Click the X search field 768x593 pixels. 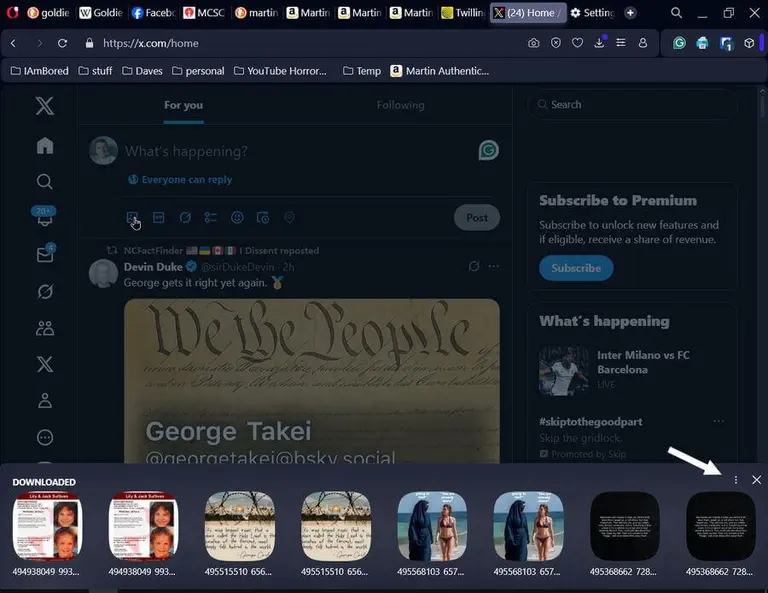pyautogui.click(x=632, y=104)
